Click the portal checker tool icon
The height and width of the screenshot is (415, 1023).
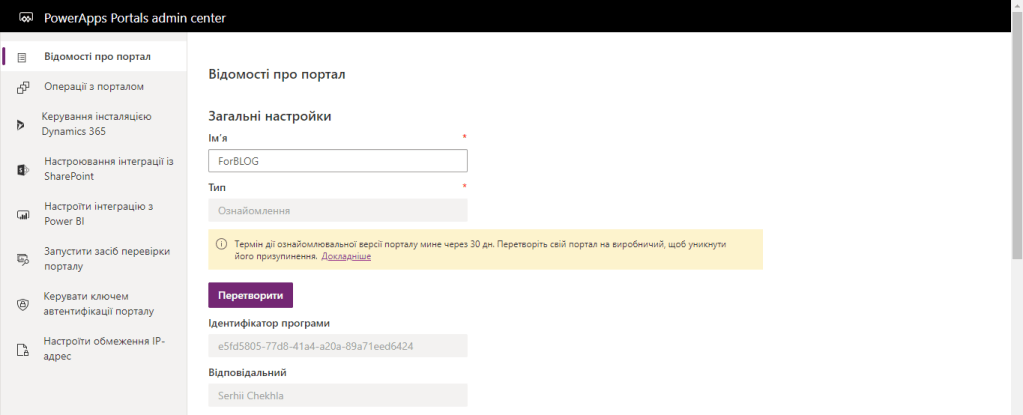22,259
